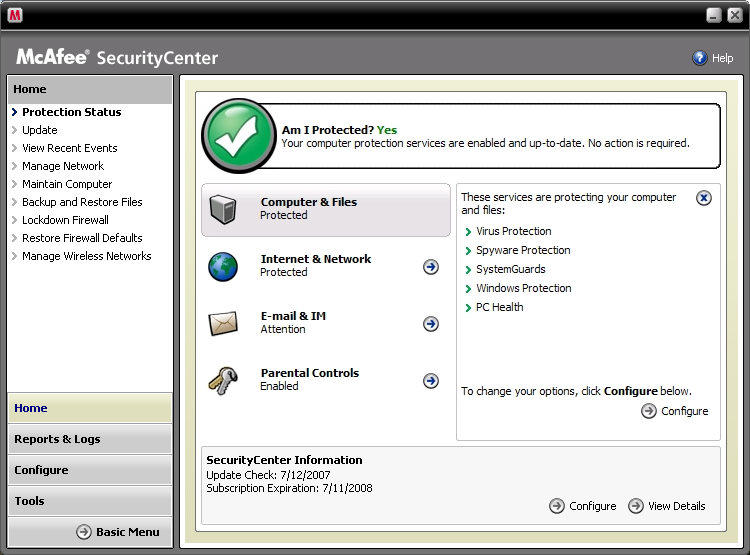The height and width of the screenshot is (555, 750).
Task: Click View Details in SecurityCenter Information
Action: (x=676, y=506)
